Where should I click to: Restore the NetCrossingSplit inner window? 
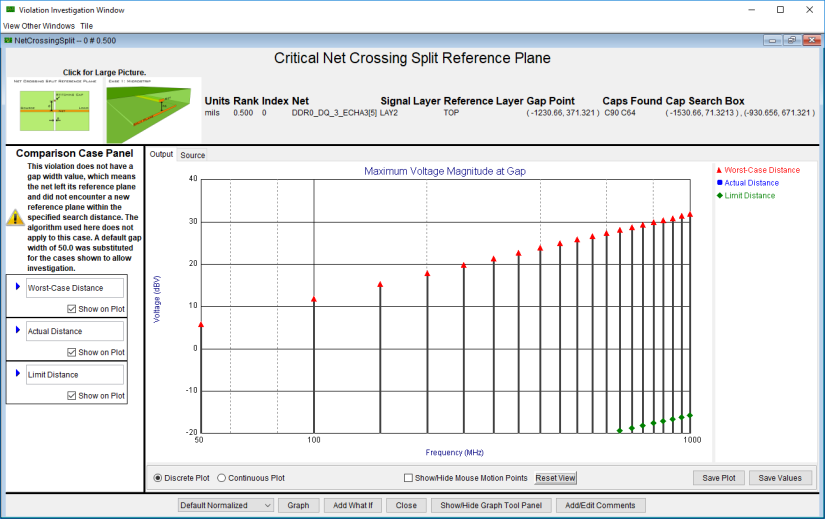[791, 40]
